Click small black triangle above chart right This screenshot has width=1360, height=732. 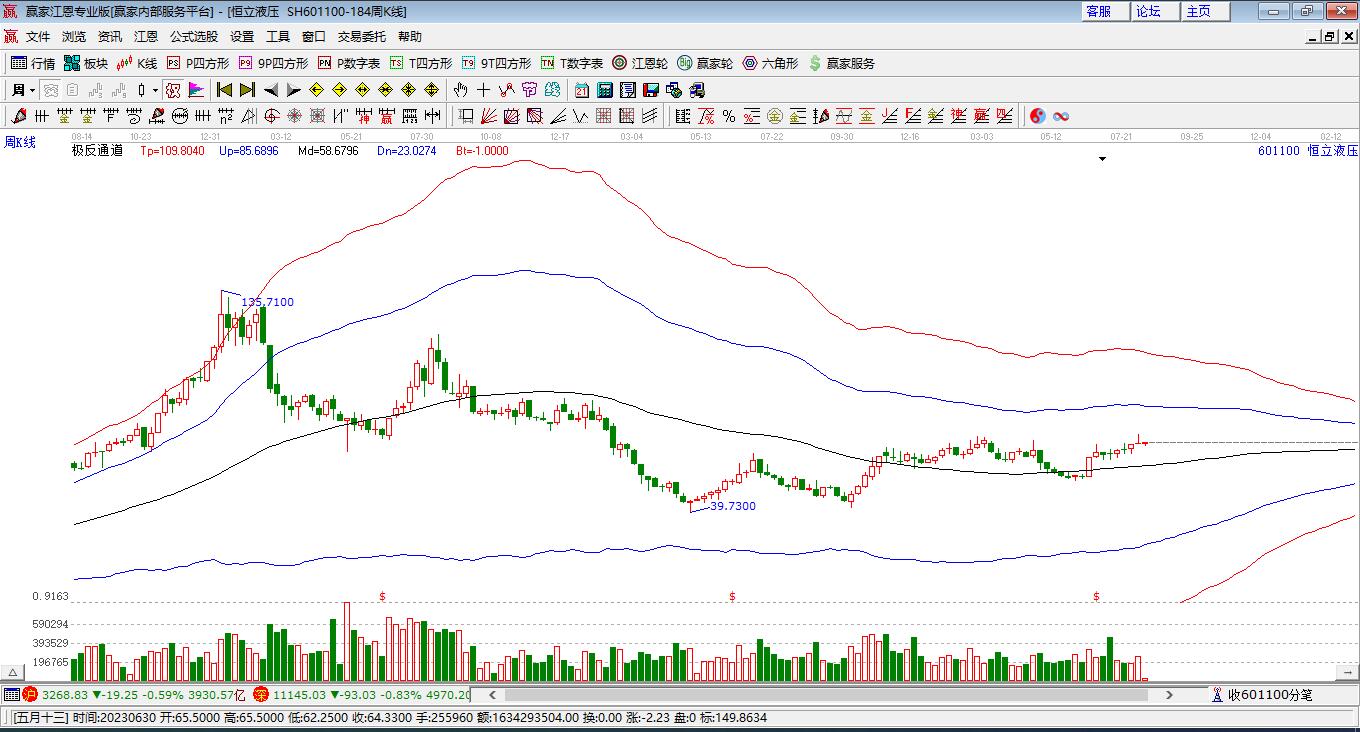1102,159
